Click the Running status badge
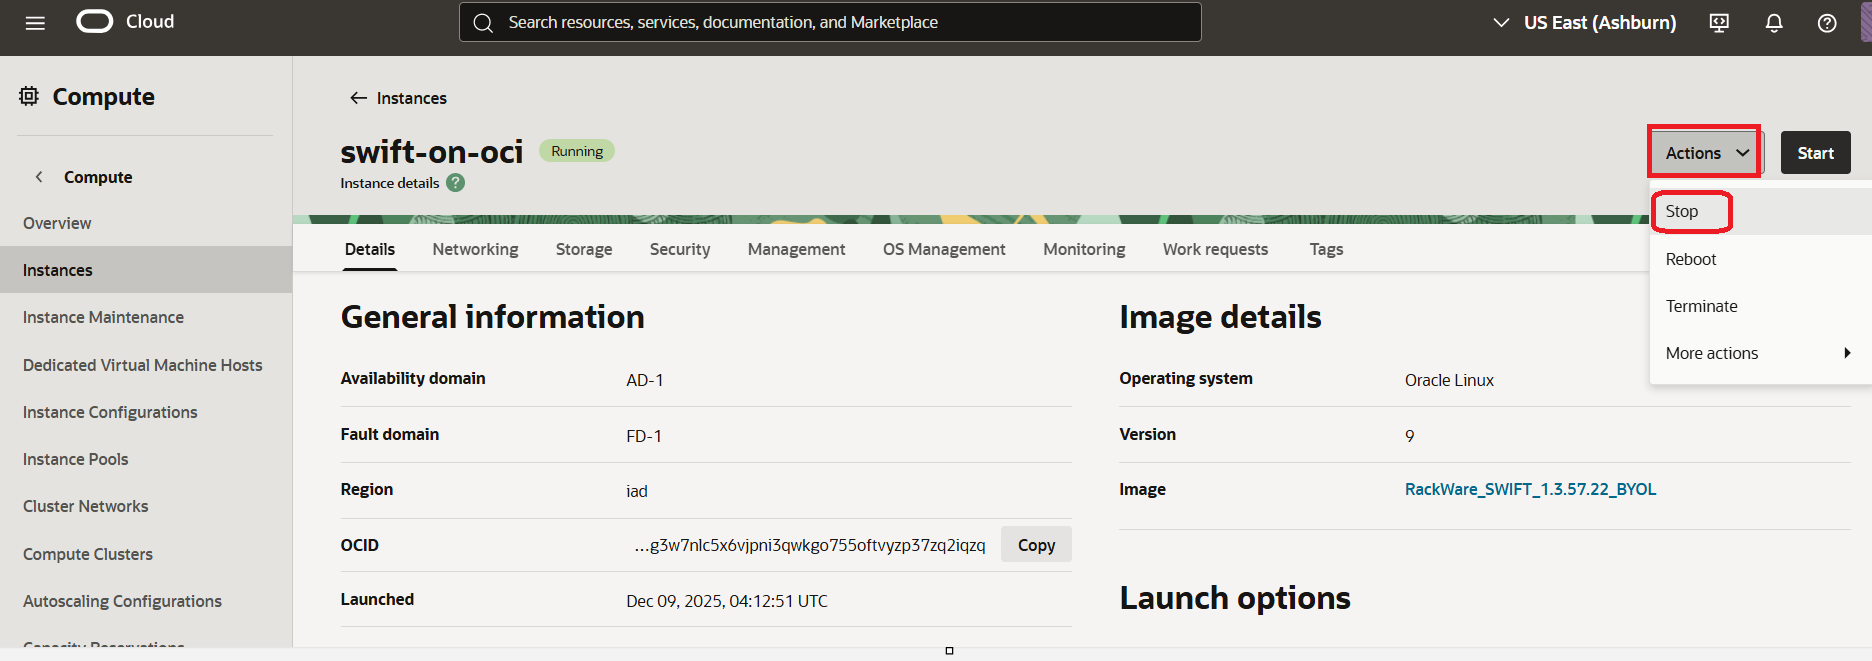The height and width of the screenshot is (661, 1872). [577, 151]
